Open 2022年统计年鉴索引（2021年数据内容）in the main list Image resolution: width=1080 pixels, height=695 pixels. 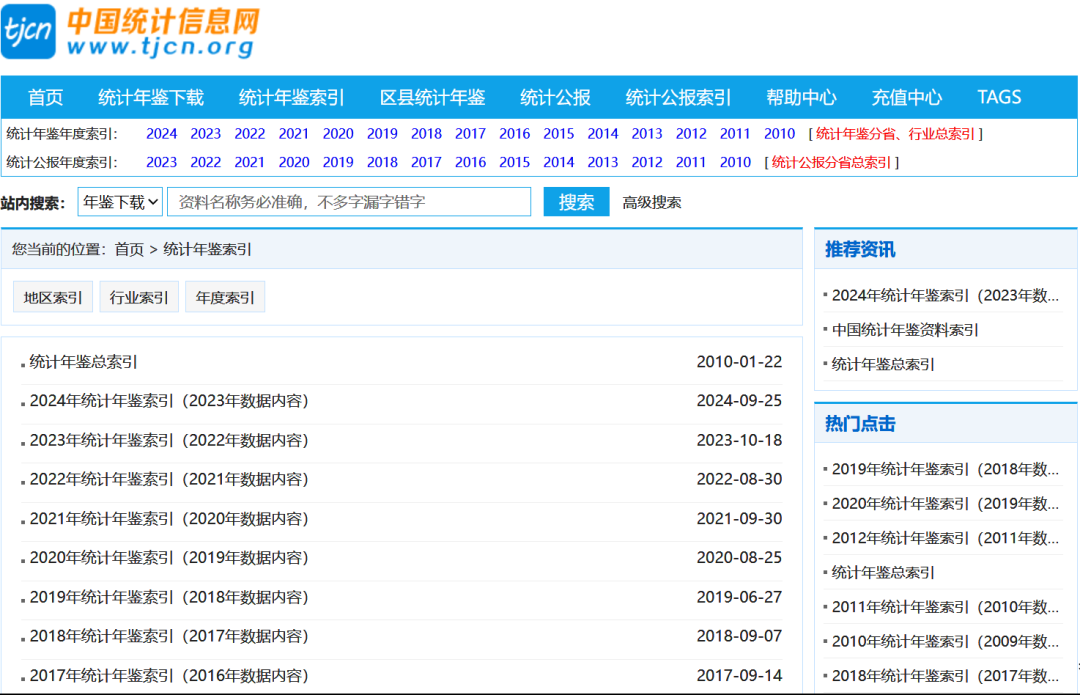(x=169, y=479)
